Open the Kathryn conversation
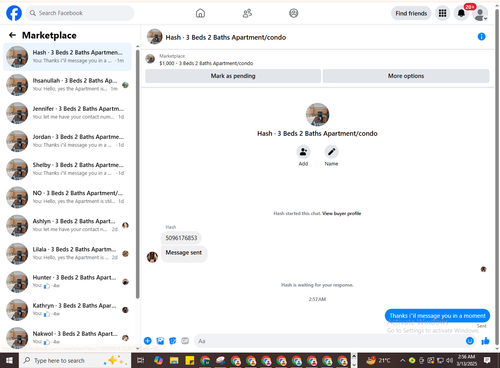500x368 pixels. tap(67, 310)
